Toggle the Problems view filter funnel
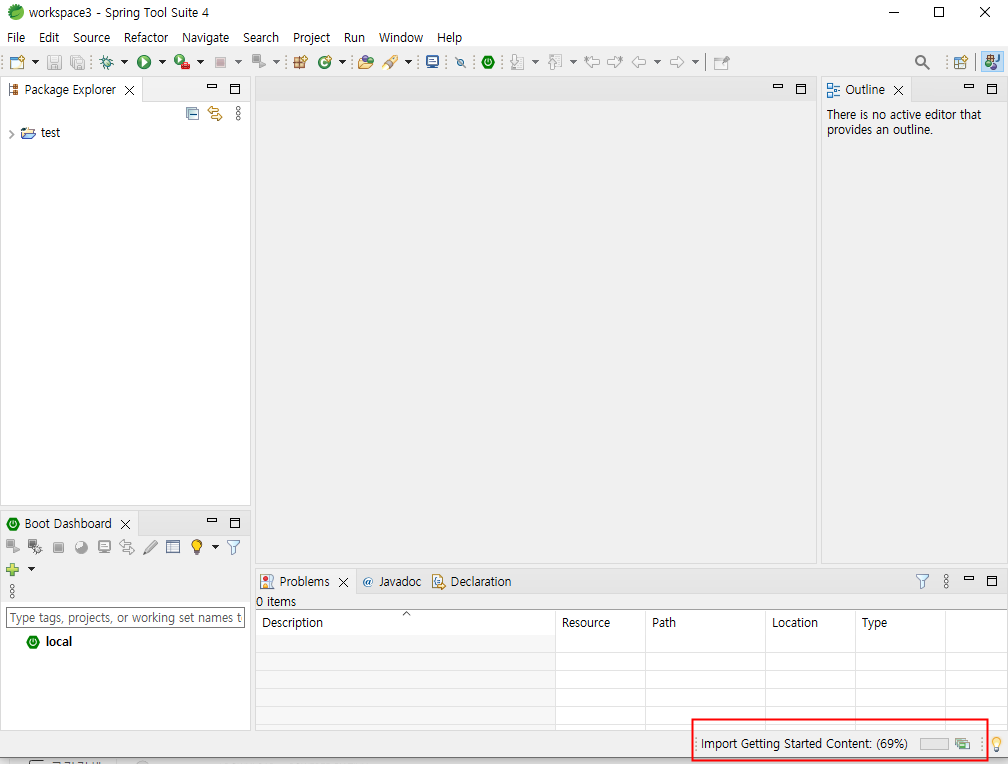This screenshot has height=764, width=1008. [922, 581]
